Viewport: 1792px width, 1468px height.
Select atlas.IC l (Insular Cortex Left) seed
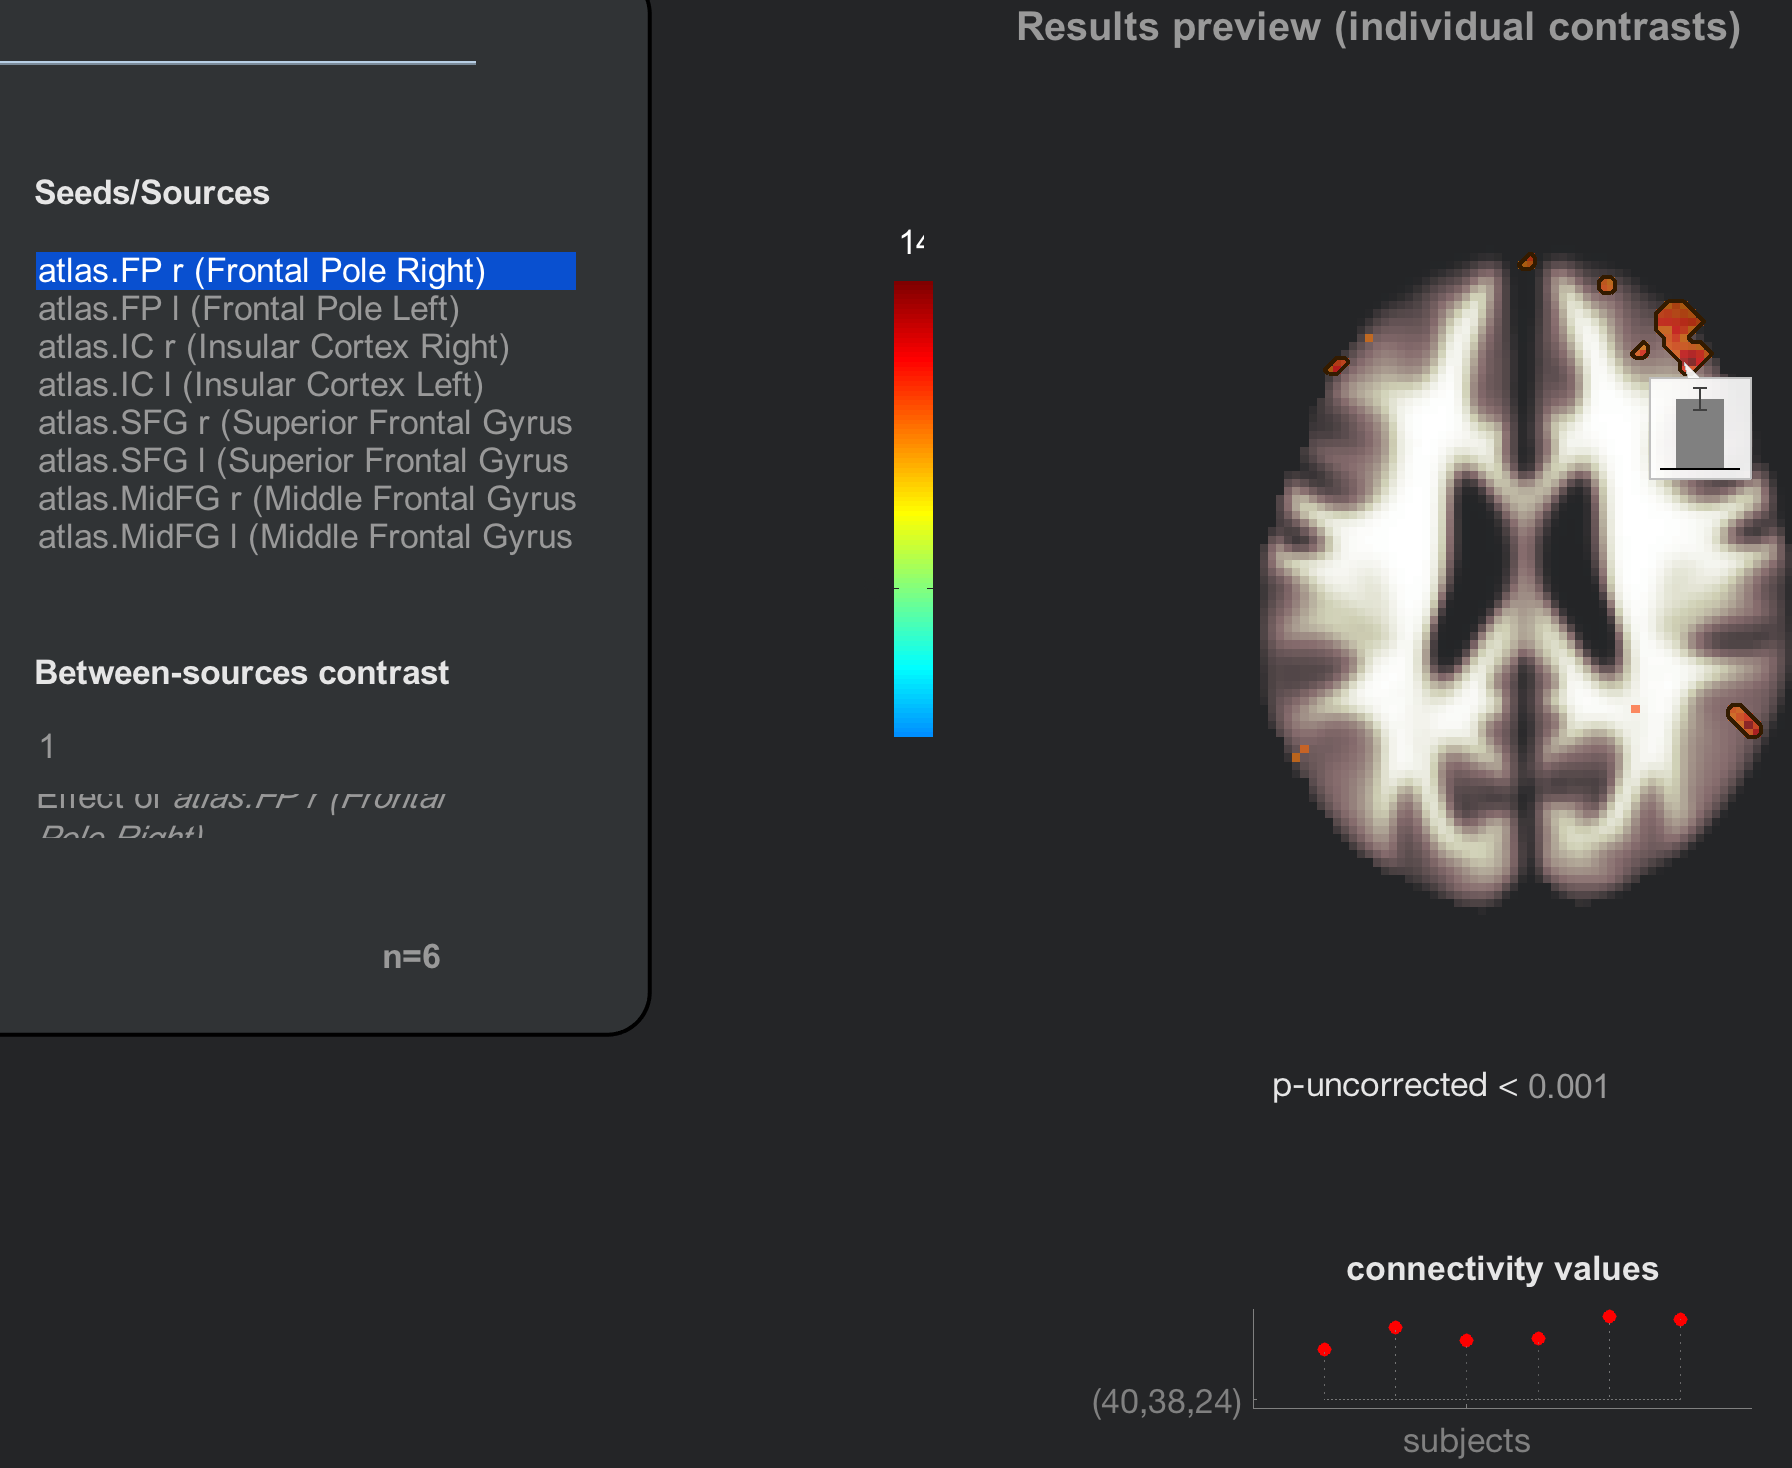coord(305,385)
